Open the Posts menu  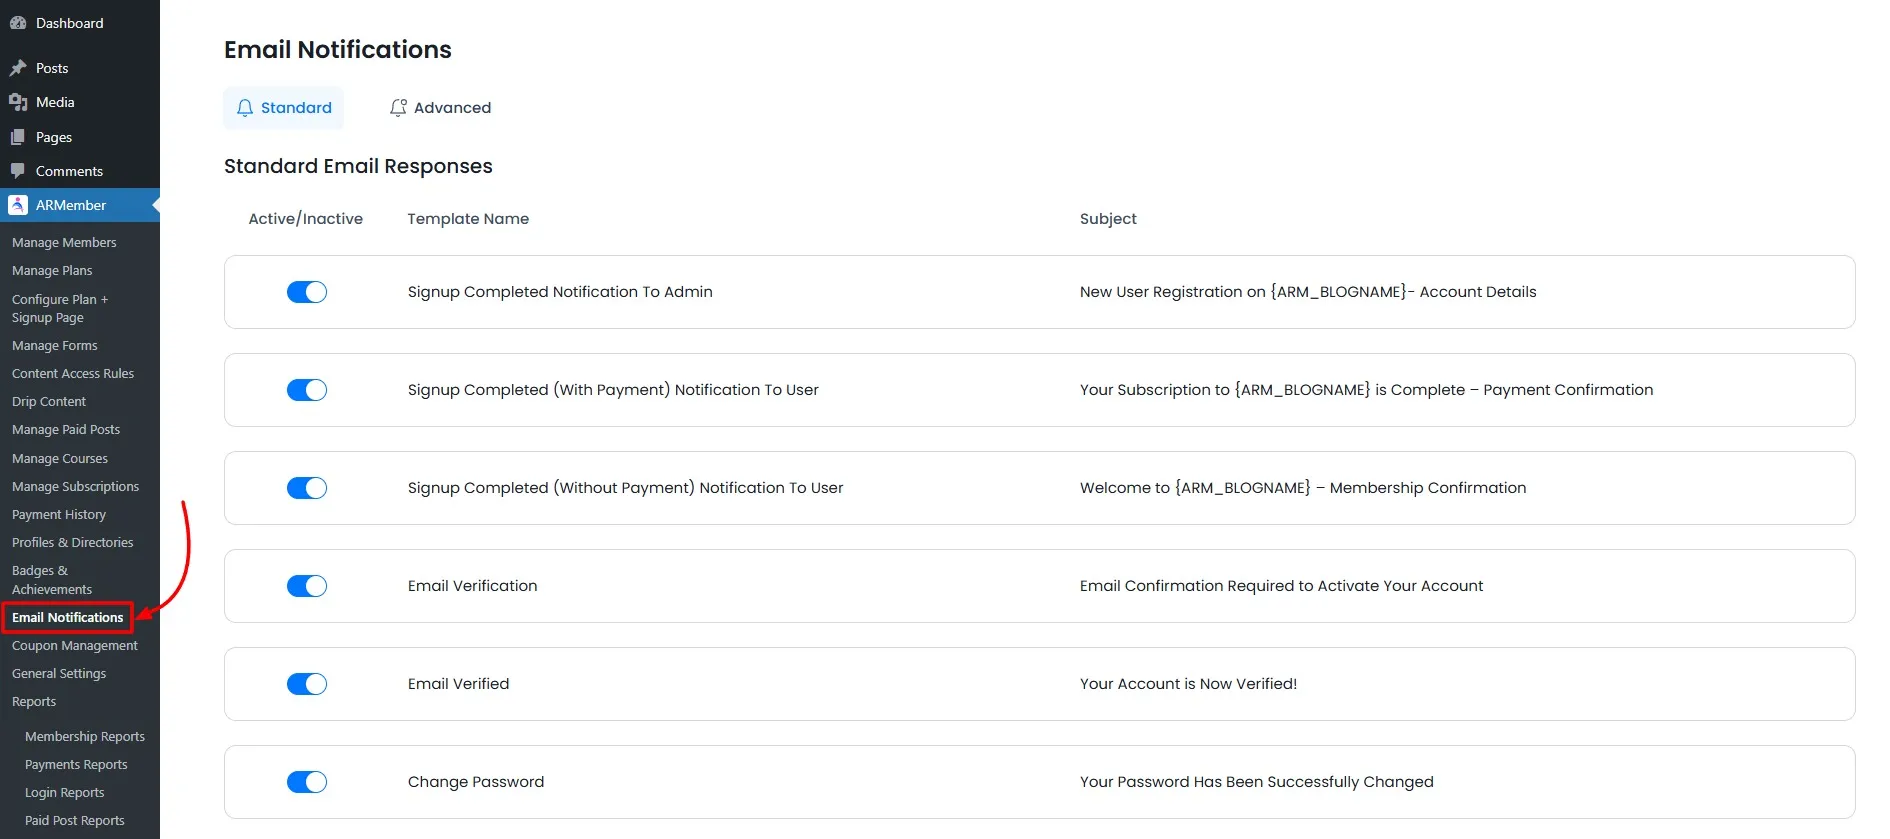(x=52, y=68)
